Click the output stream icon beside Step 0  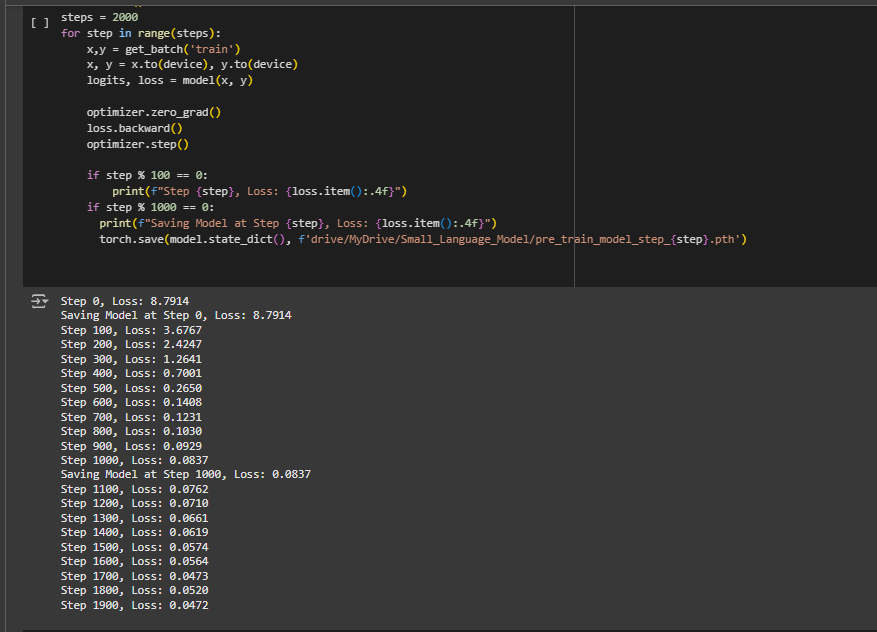click(x=38, y=300)
